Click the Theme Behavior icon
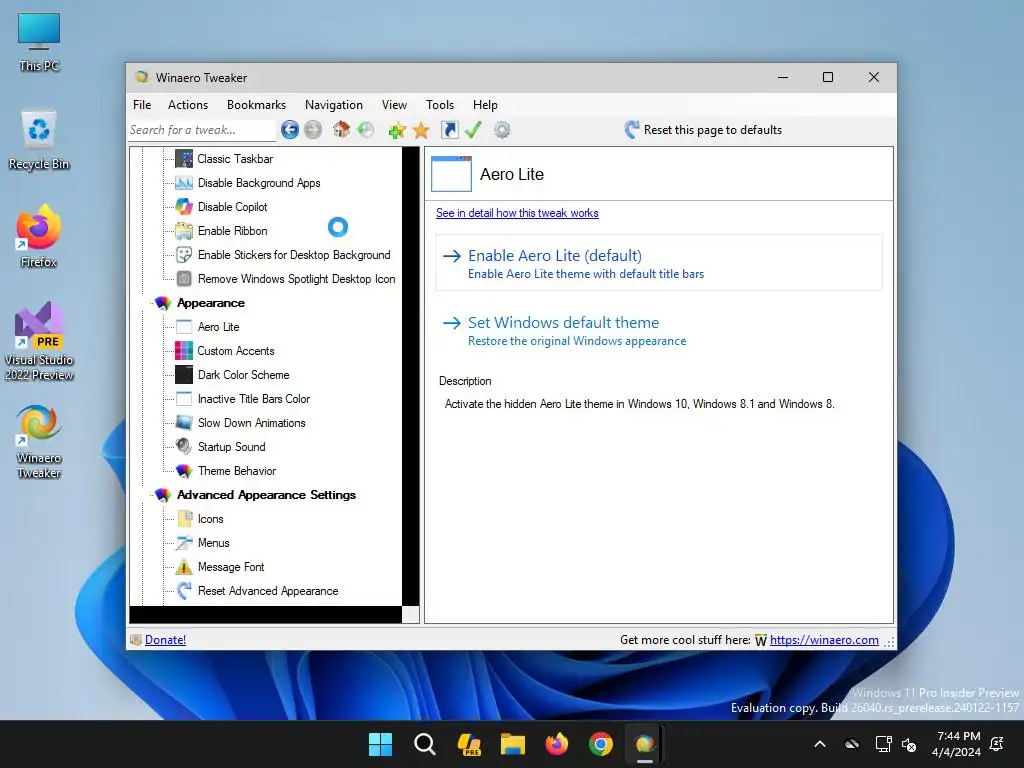Image resolution: width=1024 pixels, height=768 pixels. (184, 471)
